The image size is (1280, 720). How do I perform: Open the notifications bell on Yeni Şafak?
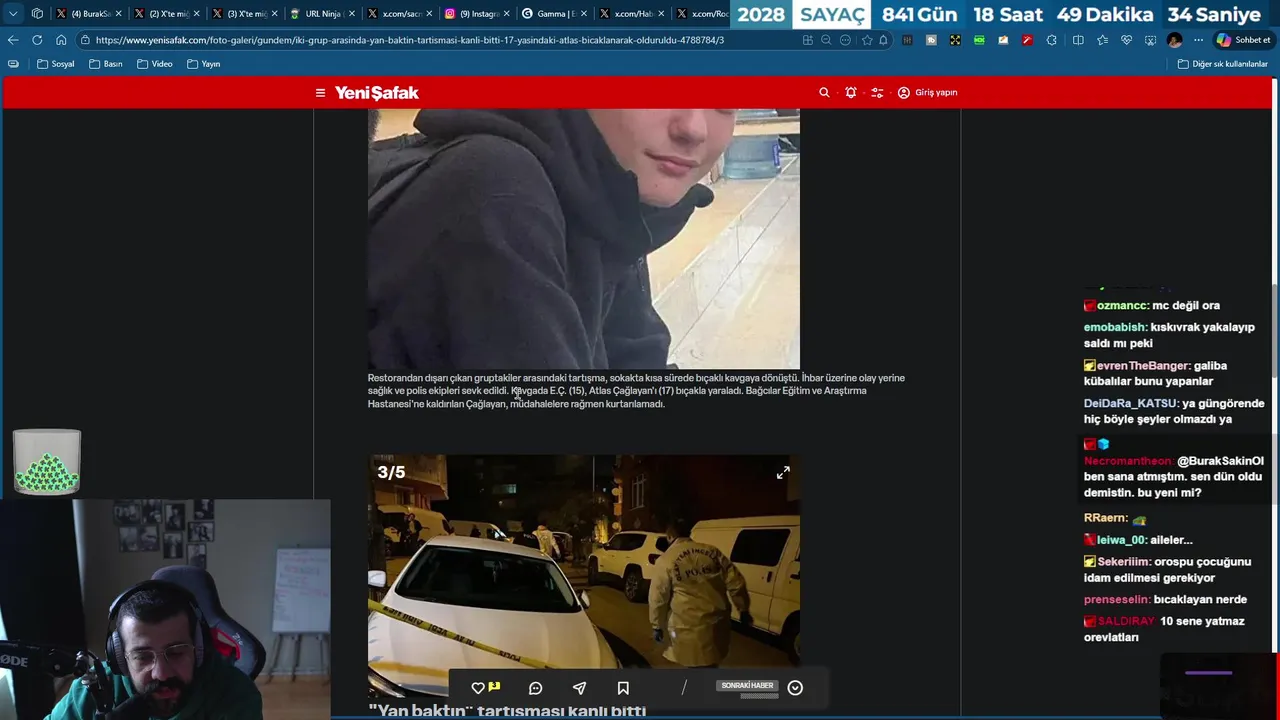point(851,92)
